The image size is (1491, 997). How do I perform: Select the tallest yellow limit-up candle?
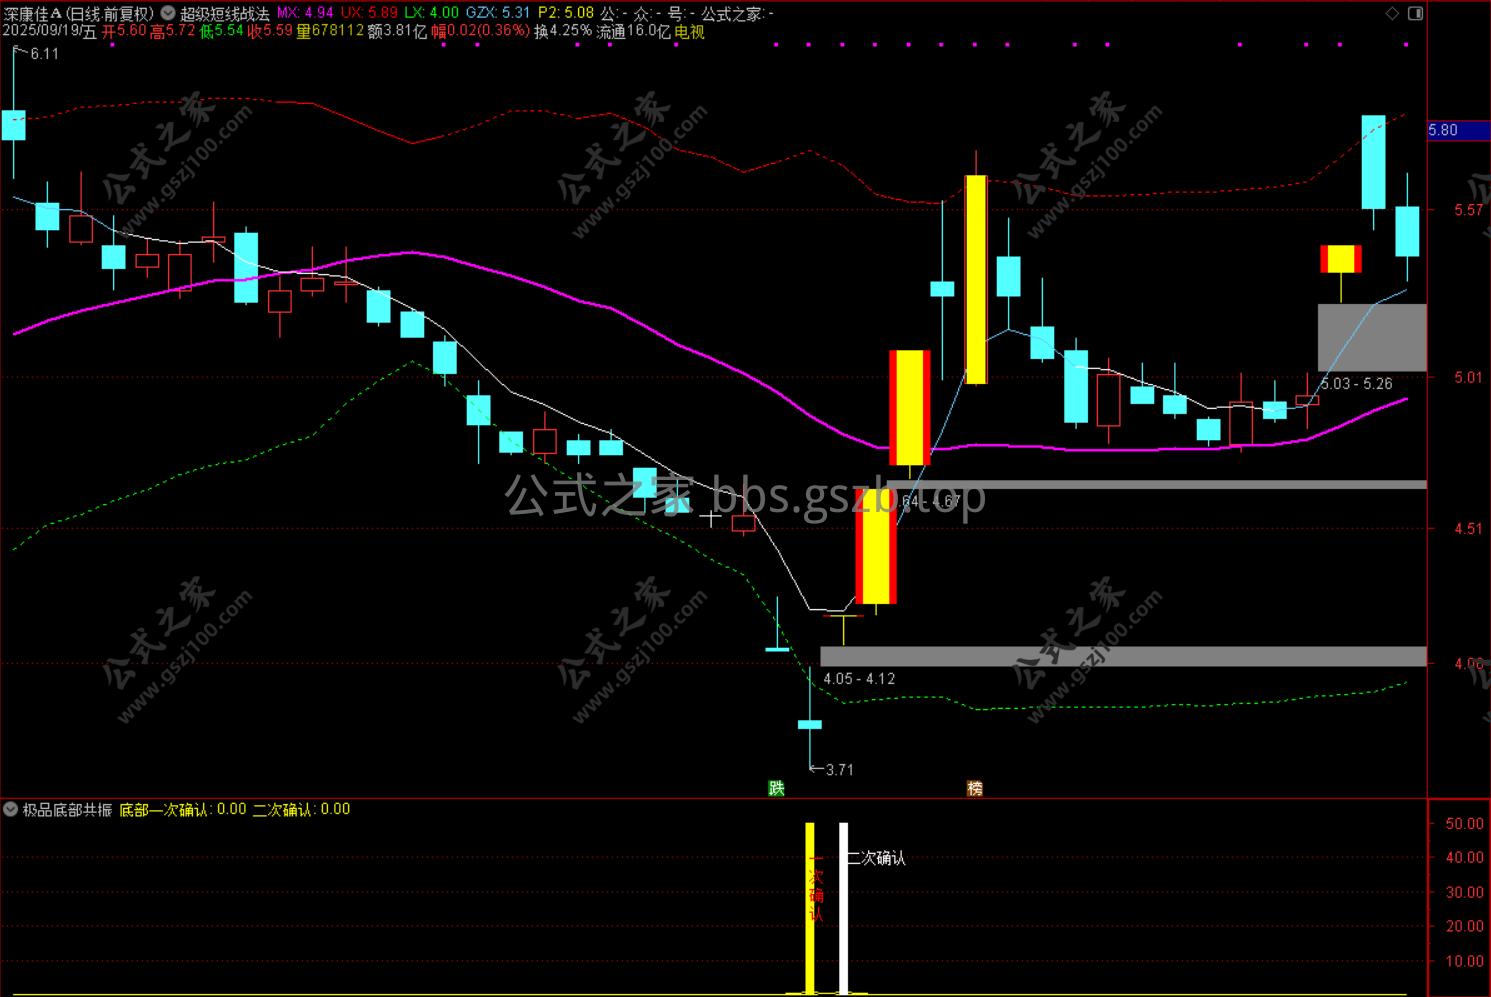pyautogui.click(x=976, y=279)
